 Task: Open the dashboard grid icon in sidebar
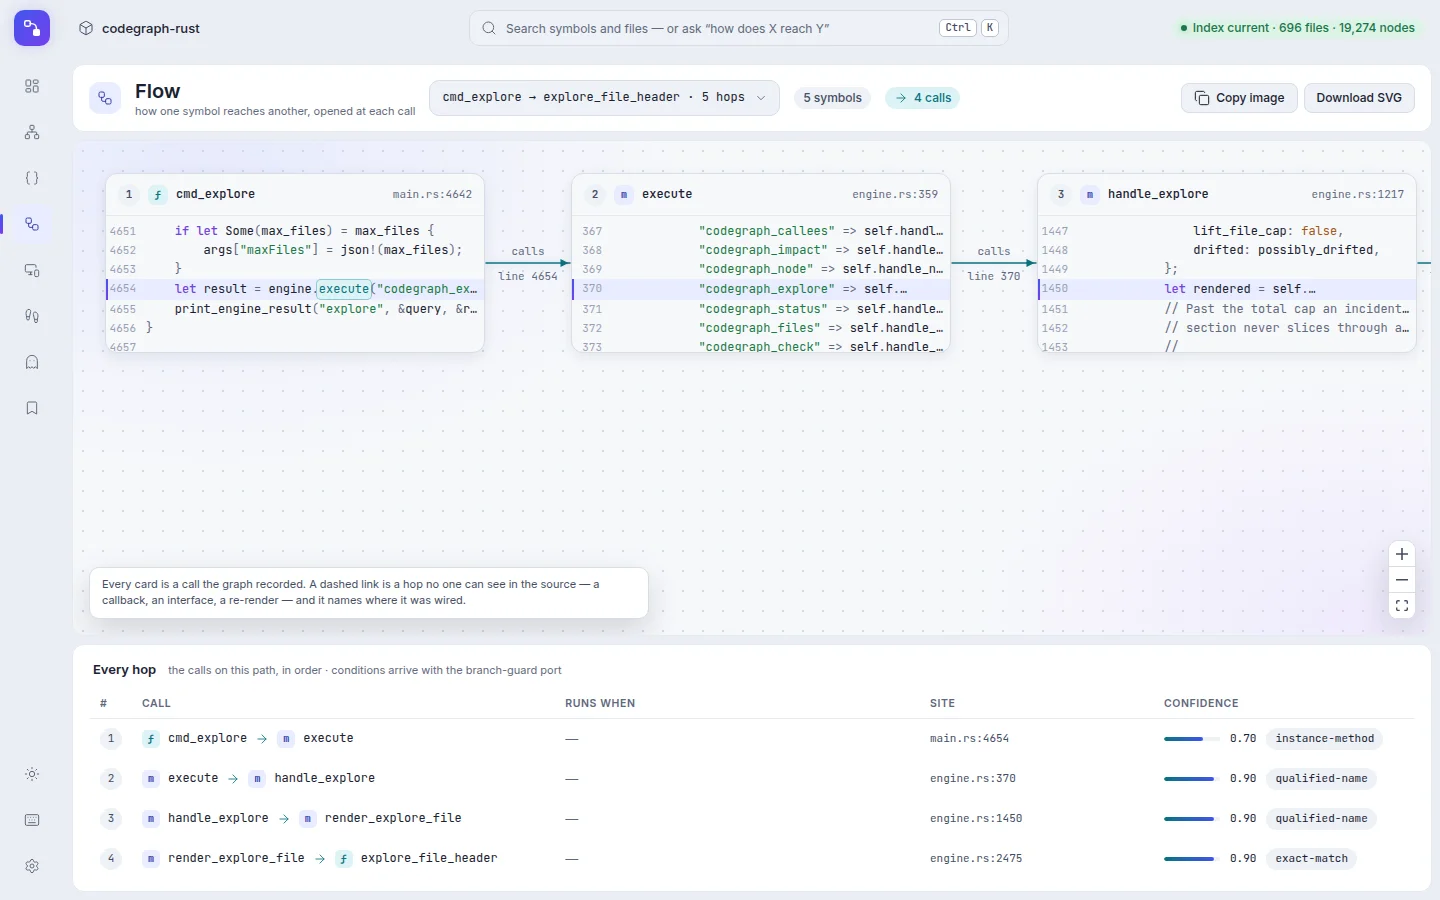click(32, 86)
